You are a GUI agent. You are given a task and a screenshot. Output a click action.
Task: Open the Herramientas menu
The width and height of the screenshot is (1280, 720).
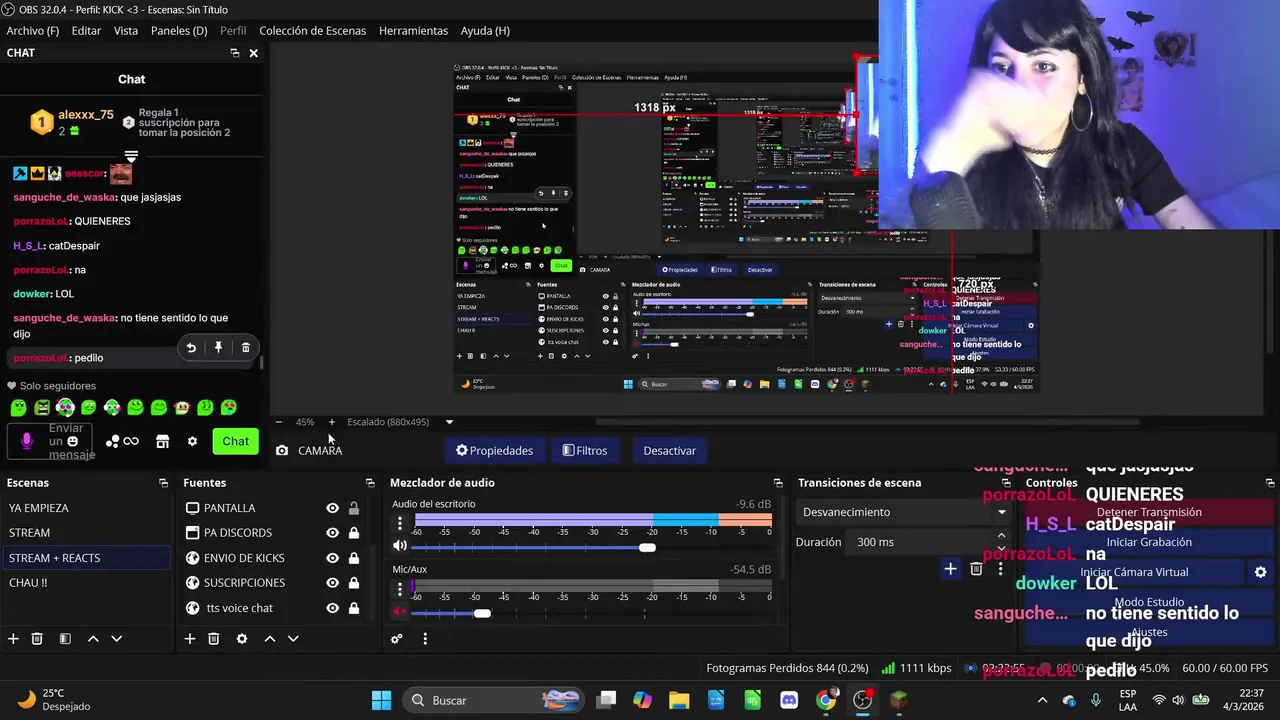(413, 31)
